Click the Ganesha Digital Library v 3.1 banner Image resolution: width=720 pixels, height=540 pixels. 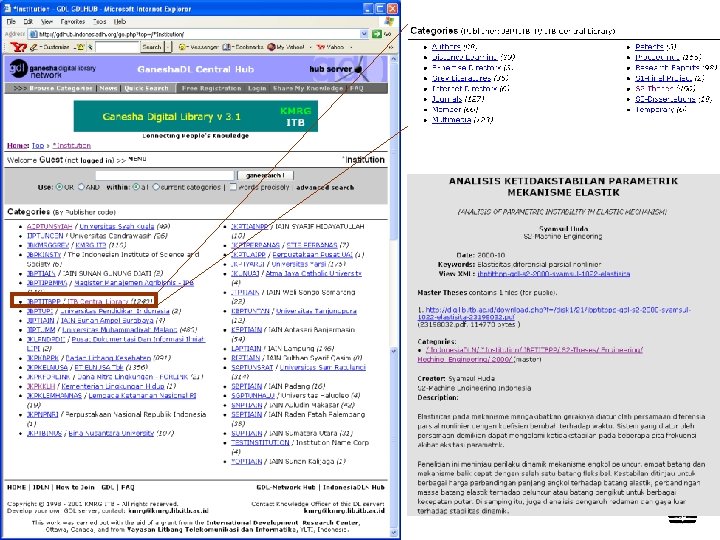pyautogui.click(x=196, y=116)
